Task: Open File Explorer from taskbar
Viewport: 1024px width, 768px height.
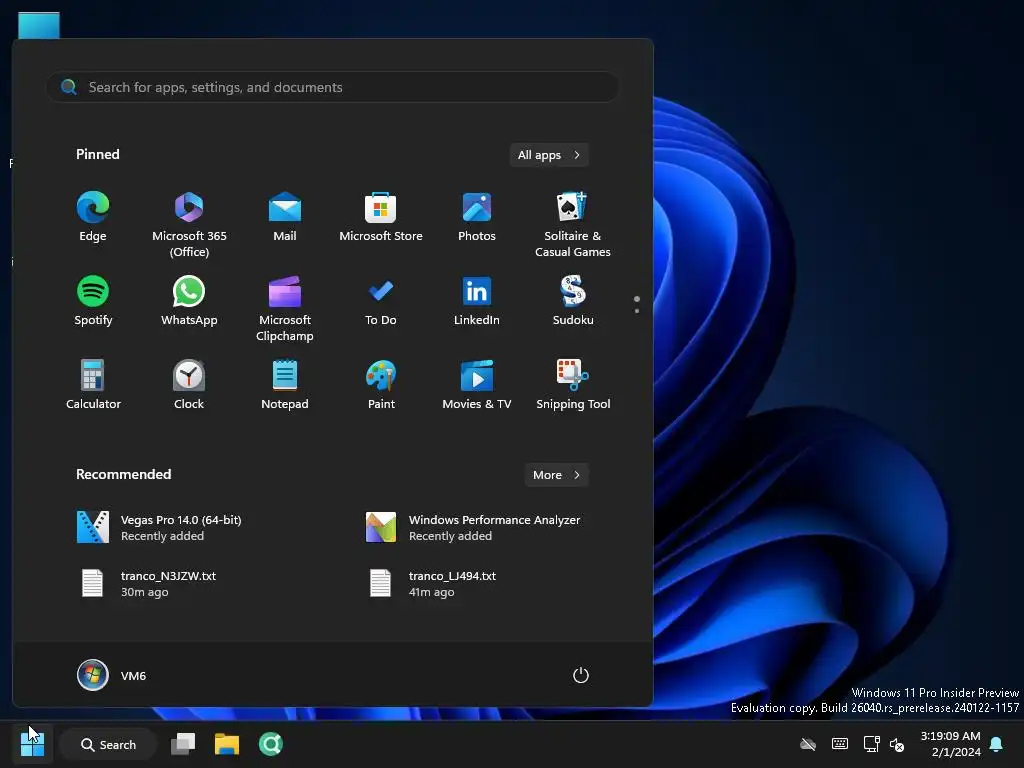Action: coord(227,744)
